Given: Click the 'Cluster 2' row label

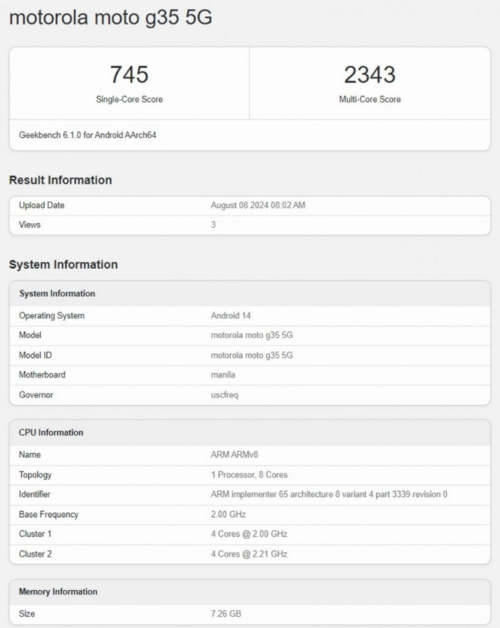Looking at the screenshot, I should [35, 554].
